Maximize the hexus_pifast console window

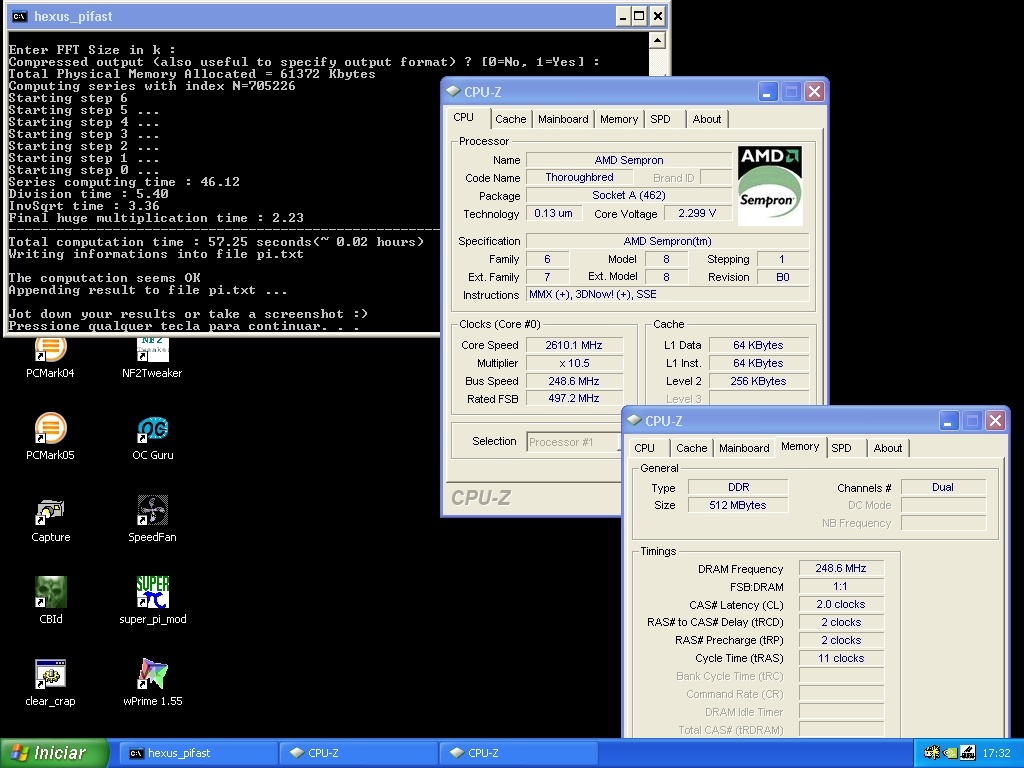[640, 16]
